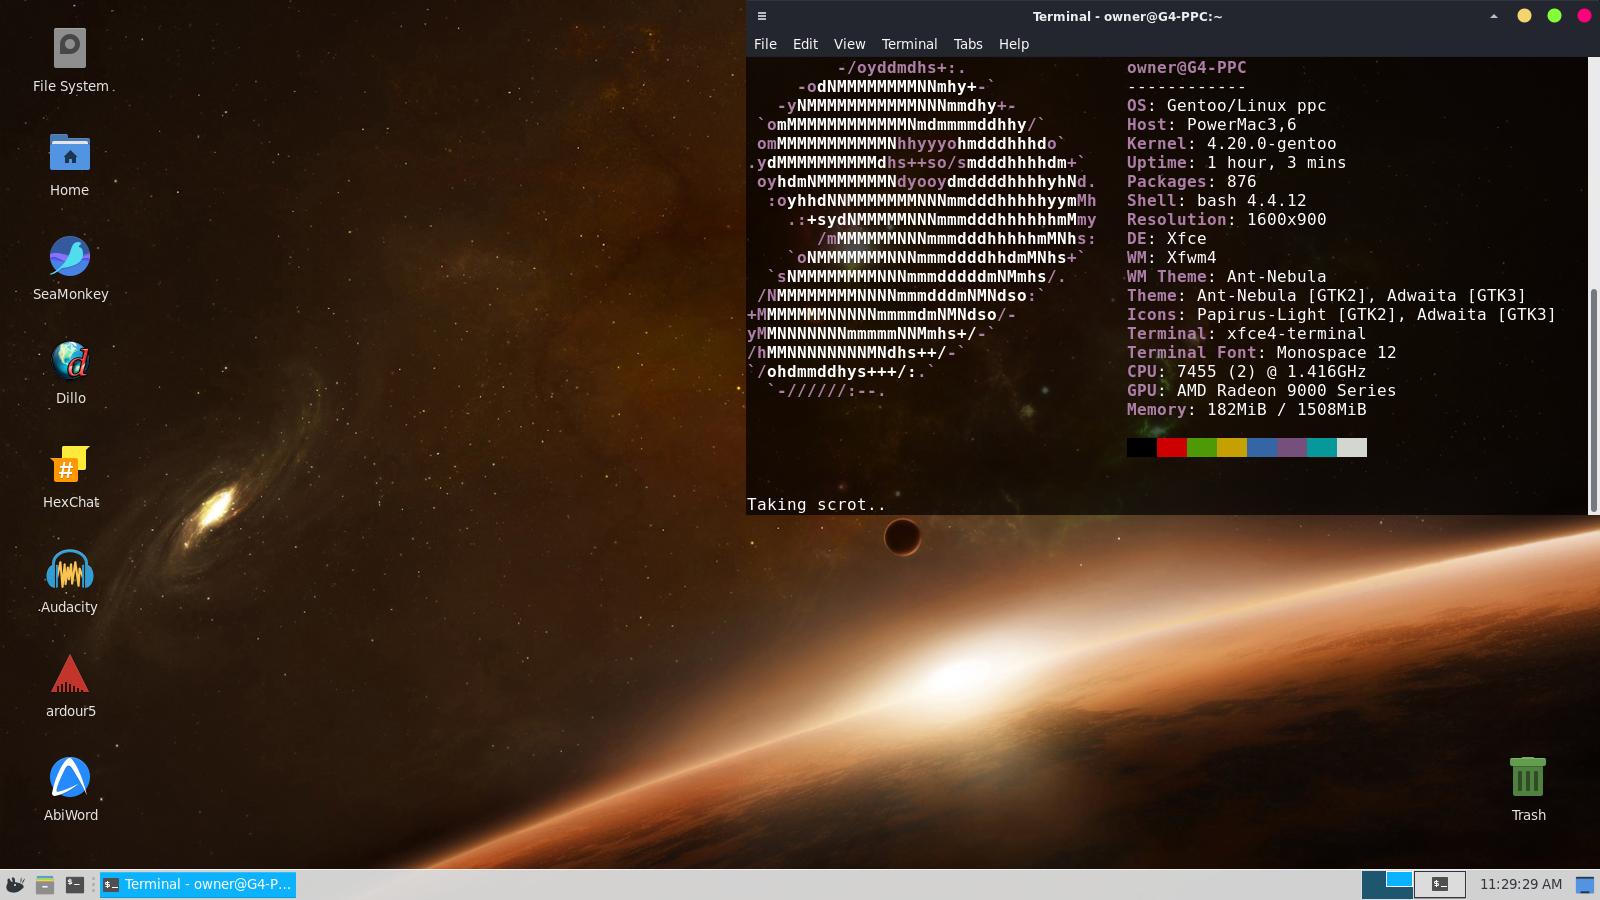Viewport: 1600px width, 900px height.
Task: Launch AbiWord from the desktop
Action: (70, 777)
